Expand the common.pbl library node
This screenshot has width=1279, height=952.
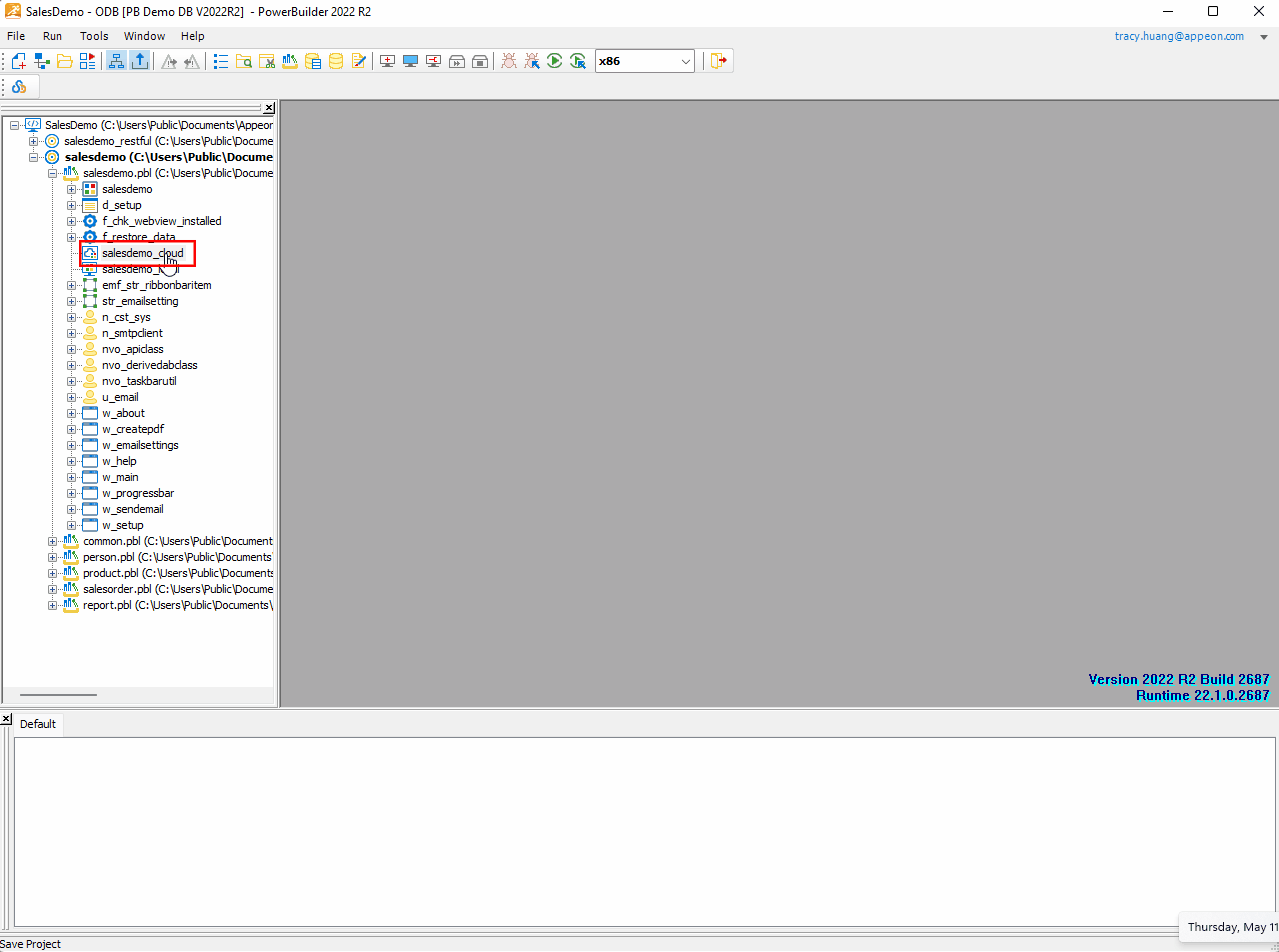[x=53, y=541]
